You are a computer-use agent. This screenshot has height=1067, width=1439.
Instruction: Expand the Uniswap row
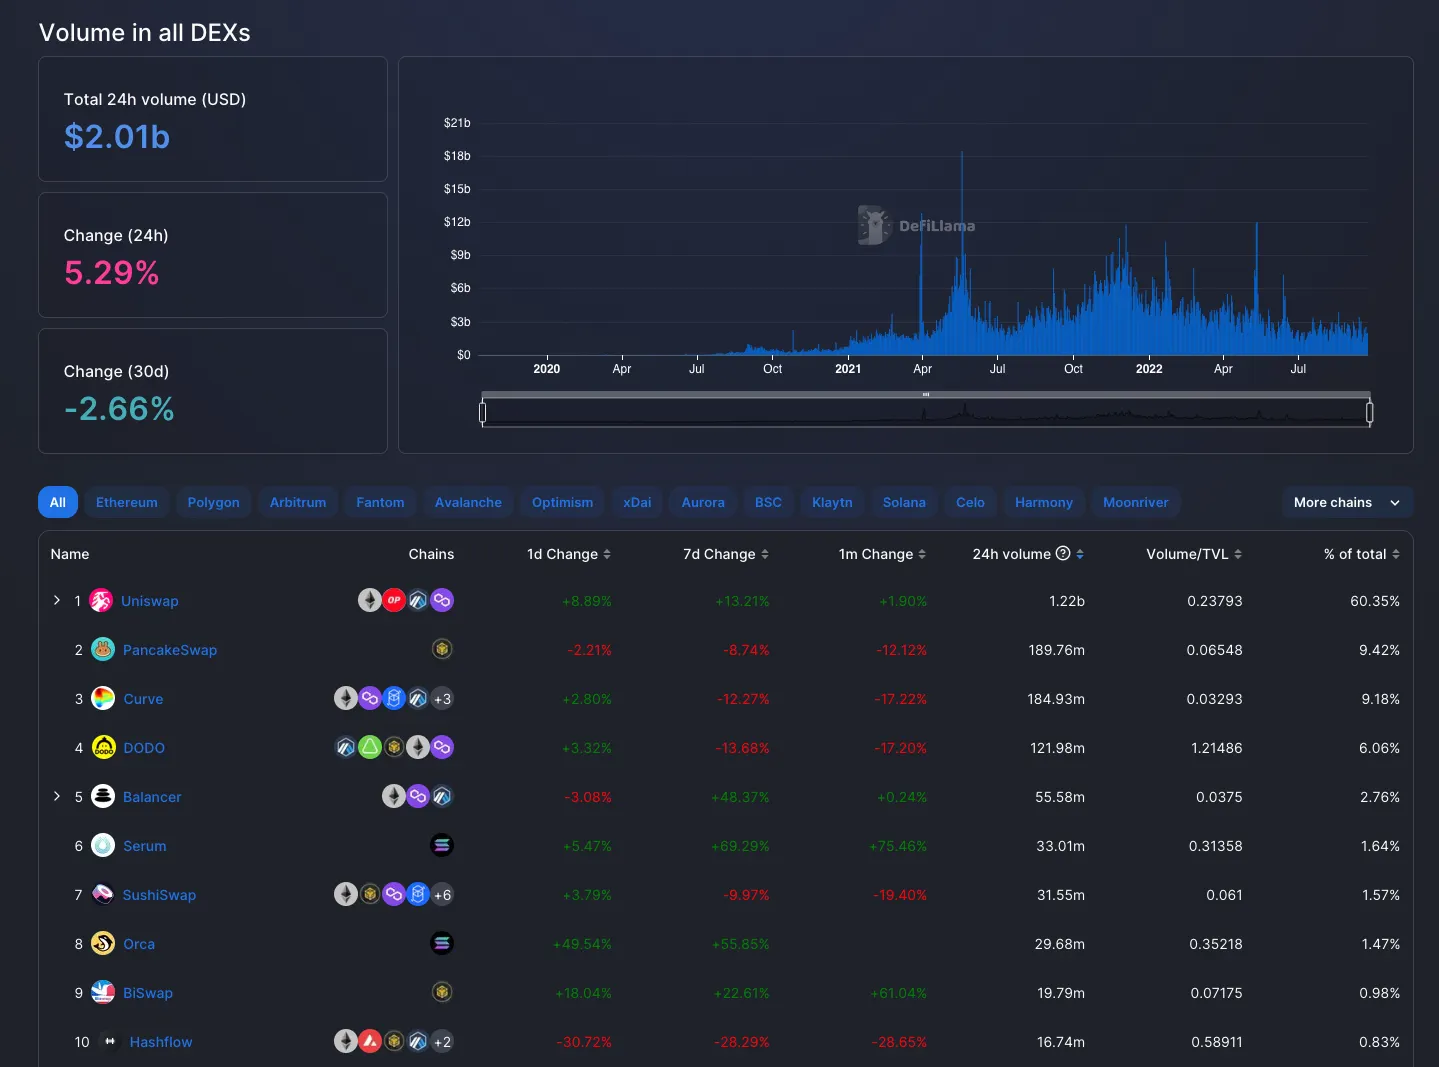pos(57,600)
